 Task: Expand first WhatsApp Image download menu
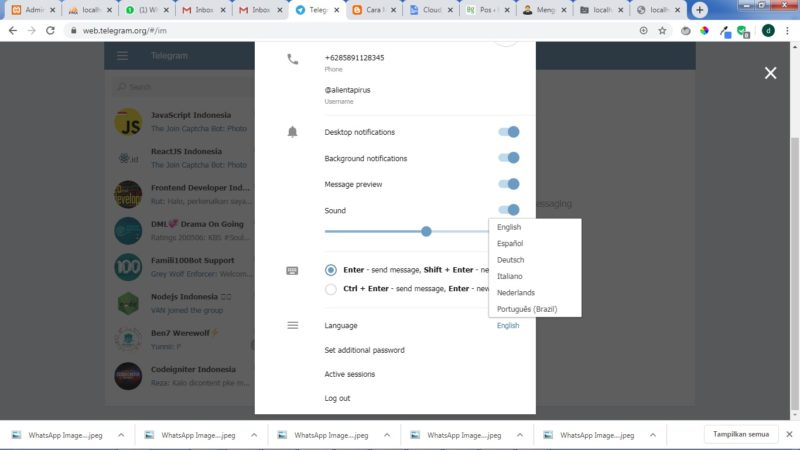[x=121, y=435]
